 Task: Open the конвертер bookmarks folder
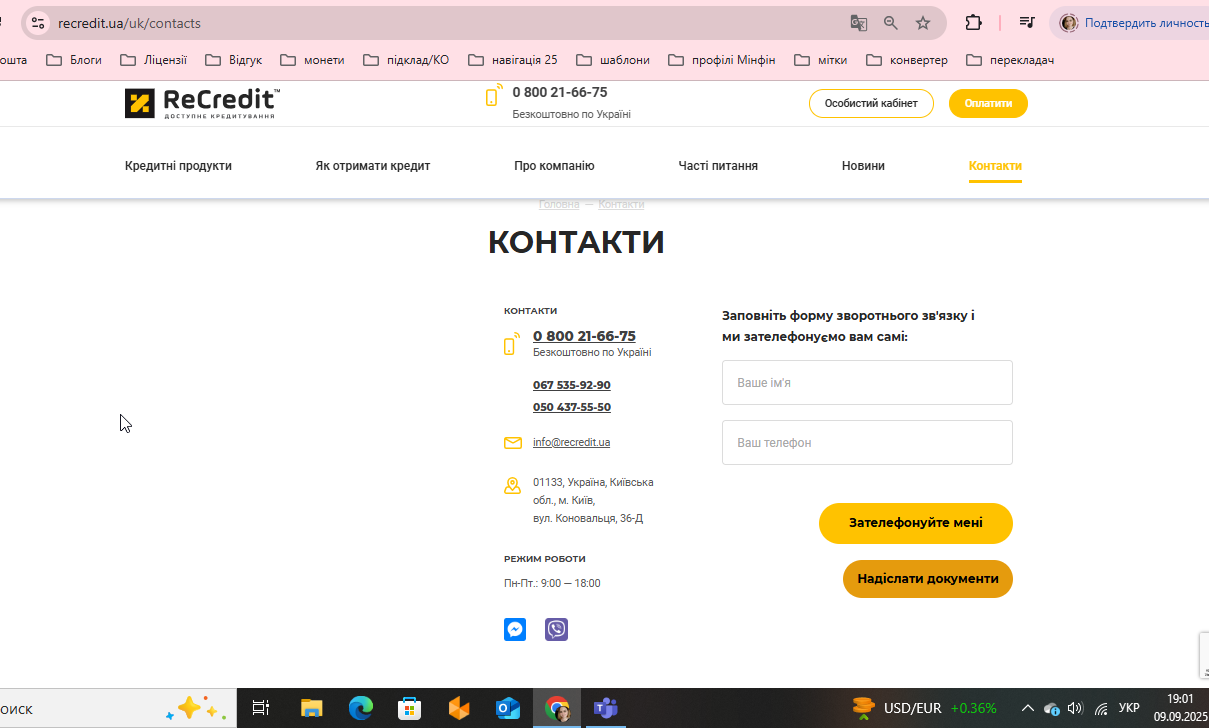[x=906, y=60]
